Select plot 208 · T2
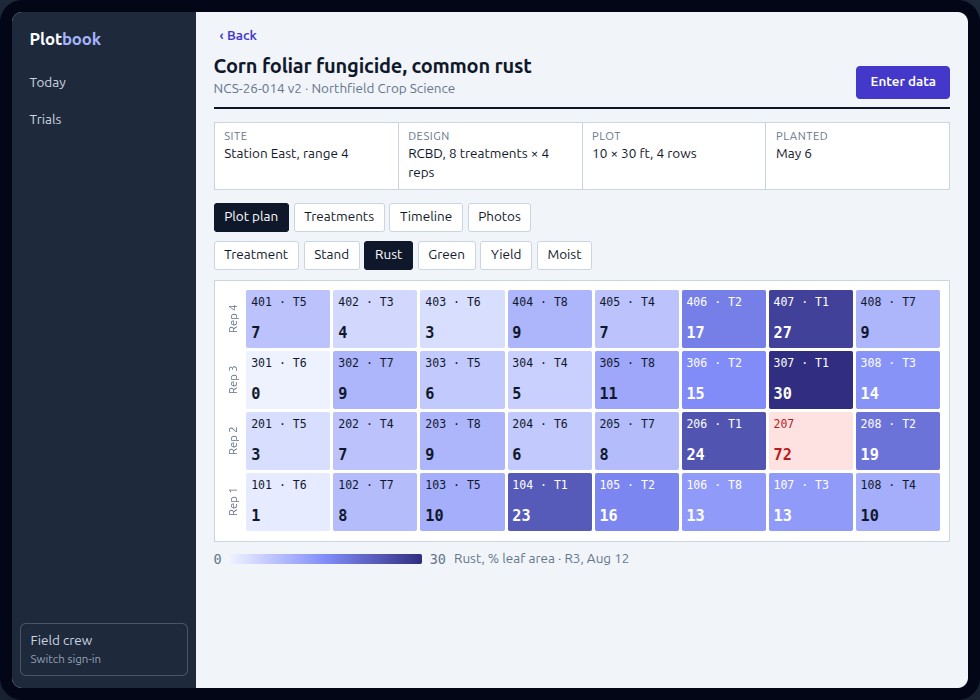Screen dimensions: 980x700 click(x=898, y=441)
